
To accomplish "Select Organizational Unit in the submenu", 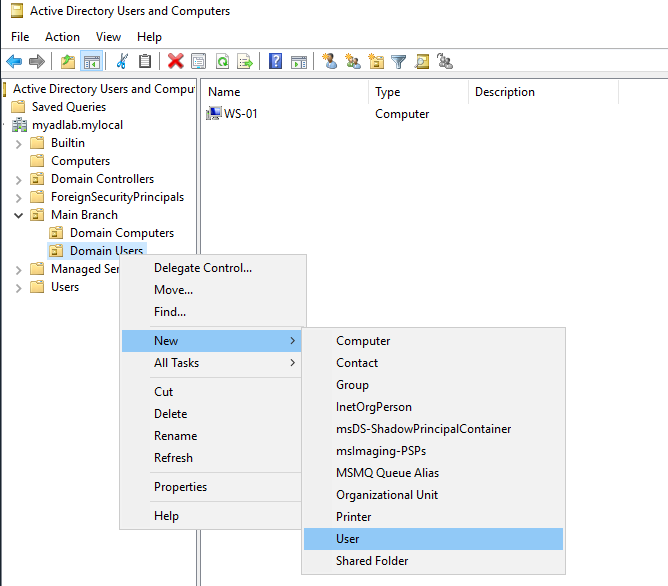I will pyautogui.click(x=387, y=495).
